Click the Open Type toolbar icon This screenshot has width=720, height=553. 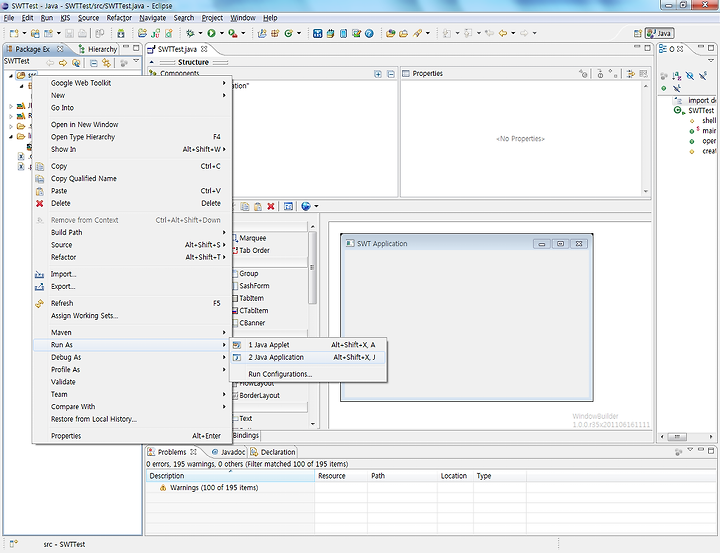pos(390,33)
